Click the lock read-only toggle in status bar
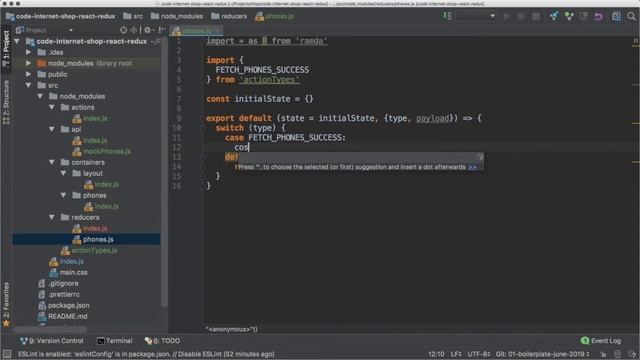Image resolution: width=640 pixels, height=360 pixels. click(x=603, y=354)
